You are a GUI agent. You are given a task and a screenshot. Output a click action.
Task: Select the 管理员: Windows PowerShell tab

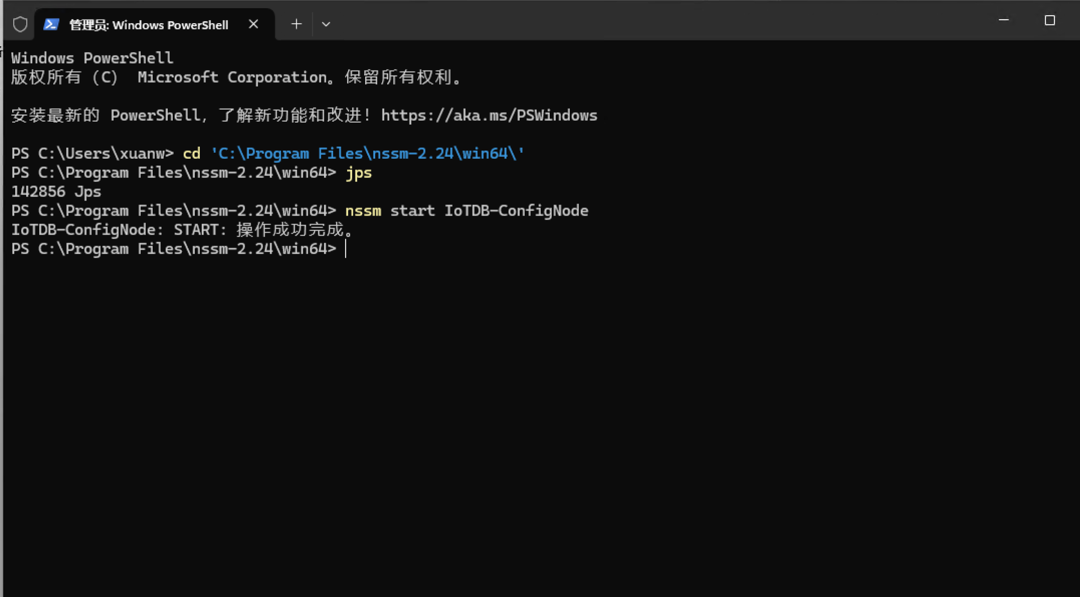click(x=148, y=24)
